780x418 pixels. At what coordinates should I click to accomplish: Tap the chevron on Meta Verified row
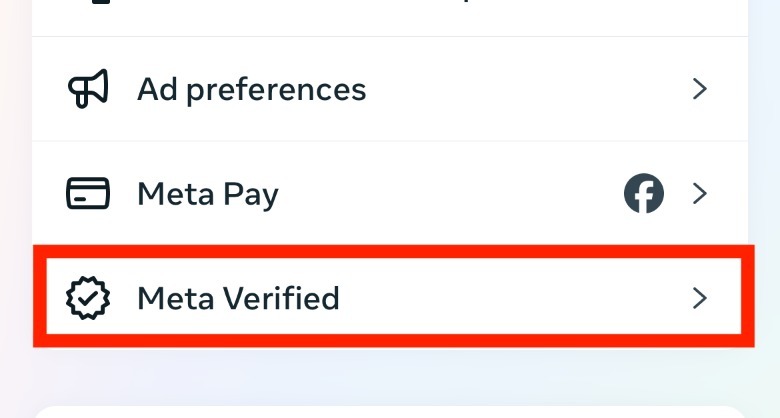[700, 298]
